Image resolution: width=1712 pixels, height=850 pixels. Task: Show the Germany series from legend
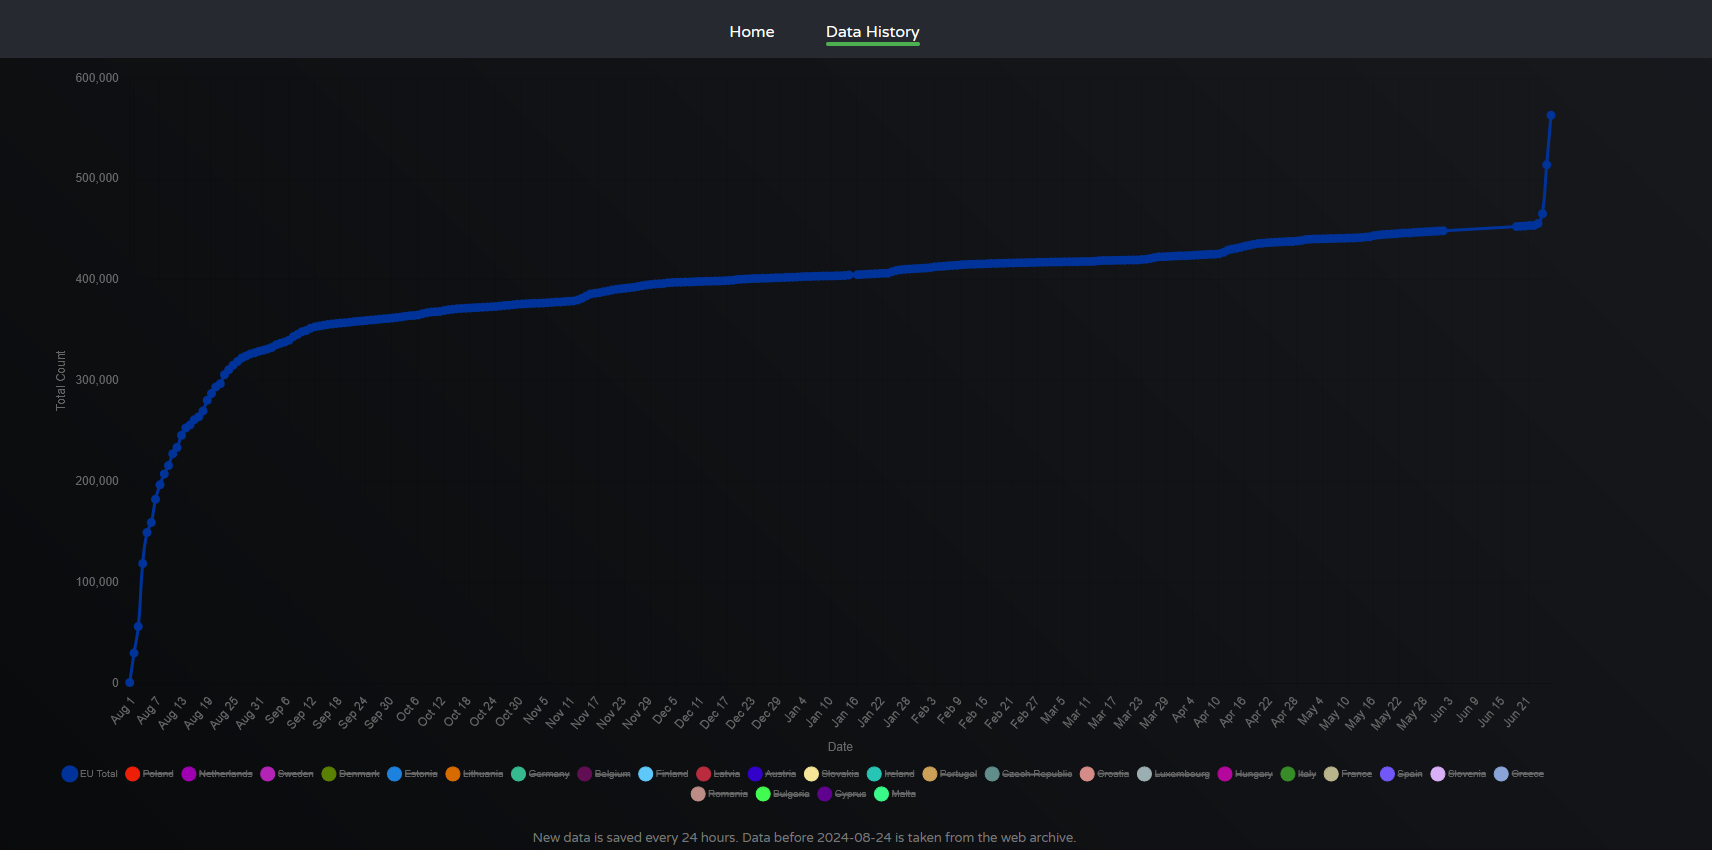tap(540, 774)
